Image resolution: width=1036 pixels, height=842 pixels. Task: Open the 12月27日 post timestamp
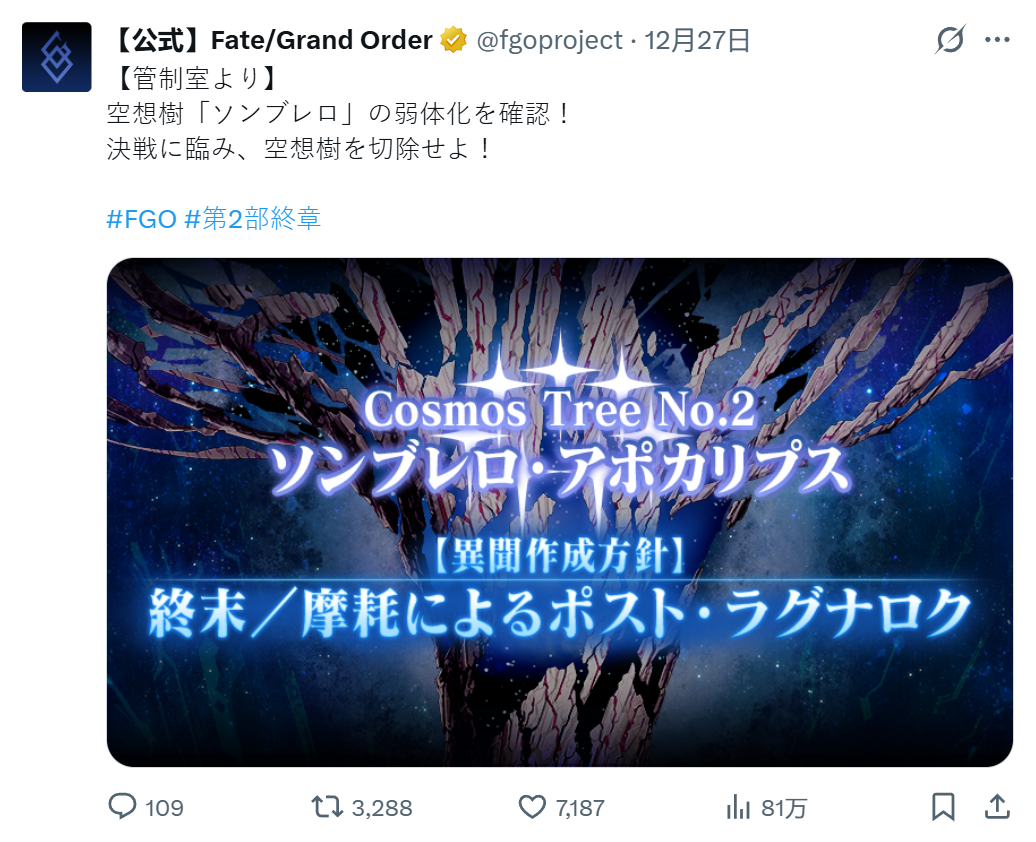697,40
